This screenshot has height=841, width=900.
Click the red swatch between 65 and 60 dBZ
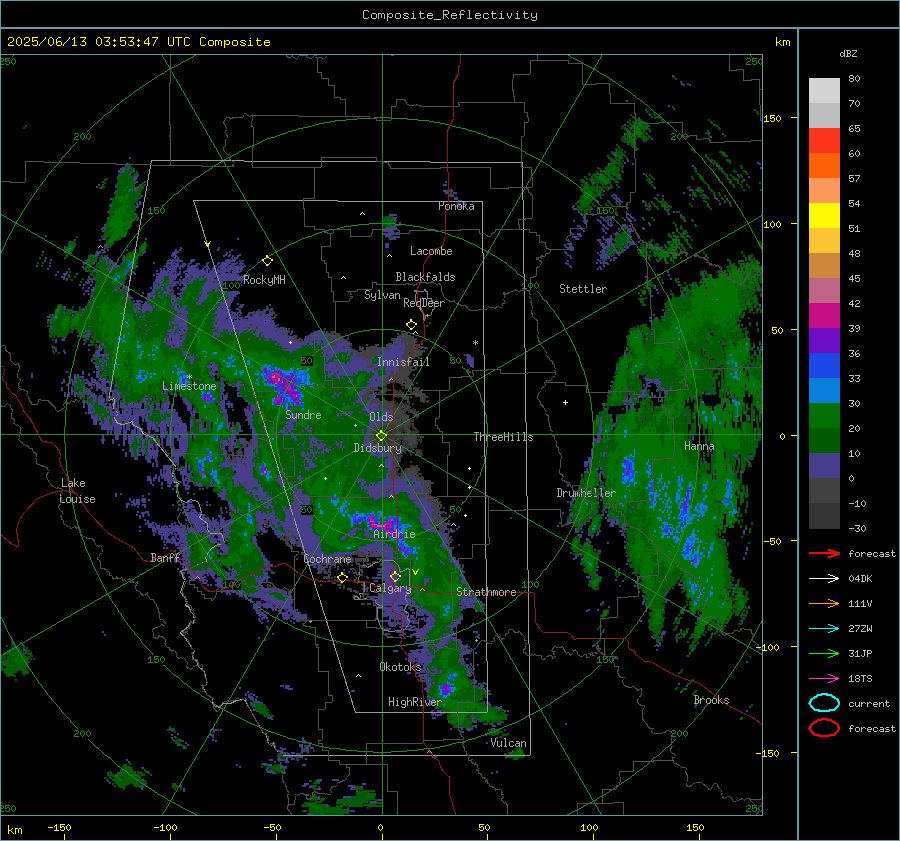824,141
